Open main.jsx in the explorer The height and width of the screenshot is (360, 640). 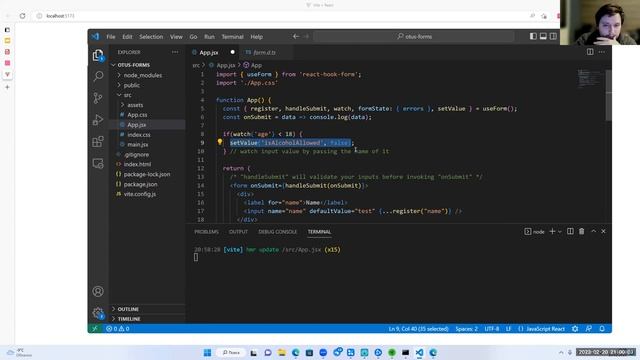tap(147, 144)
